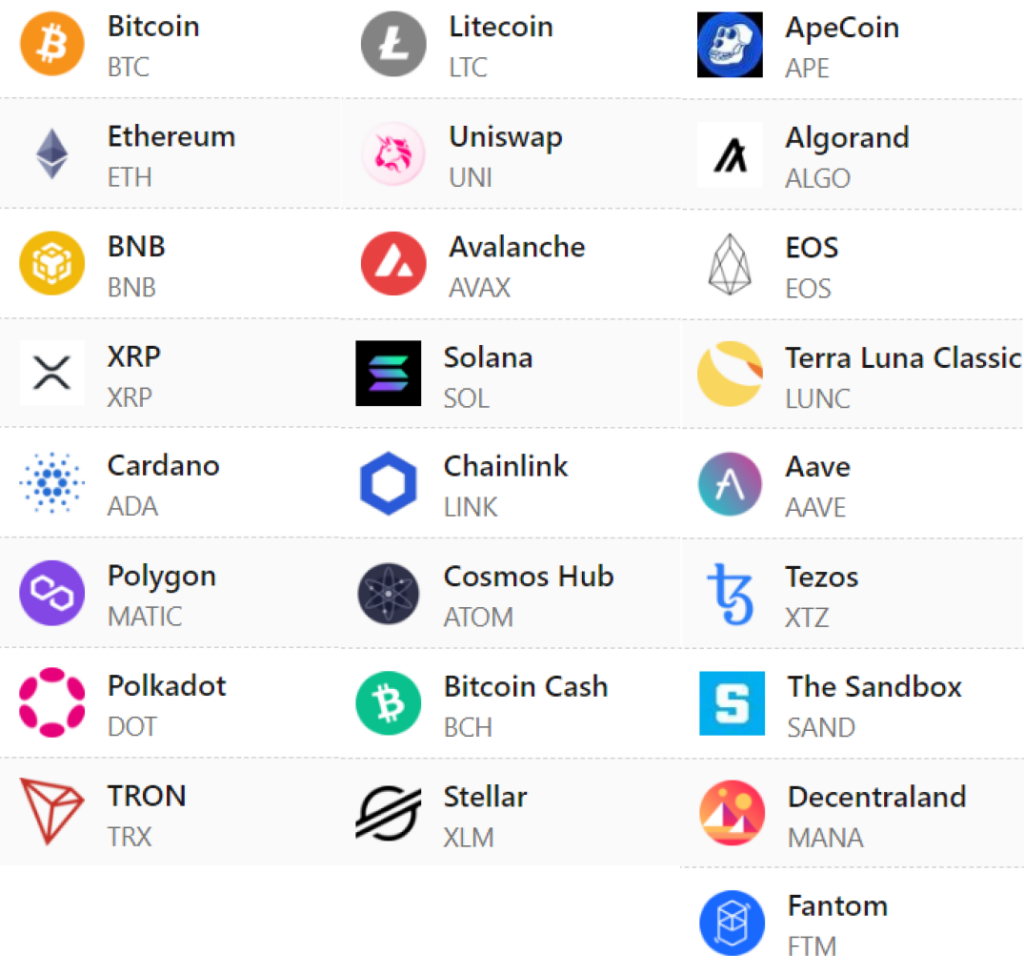This screenshot has height=974, width=1024.
Task: Select the Stellar rocket-stripe icon
Action: click(x=388, y=814)
